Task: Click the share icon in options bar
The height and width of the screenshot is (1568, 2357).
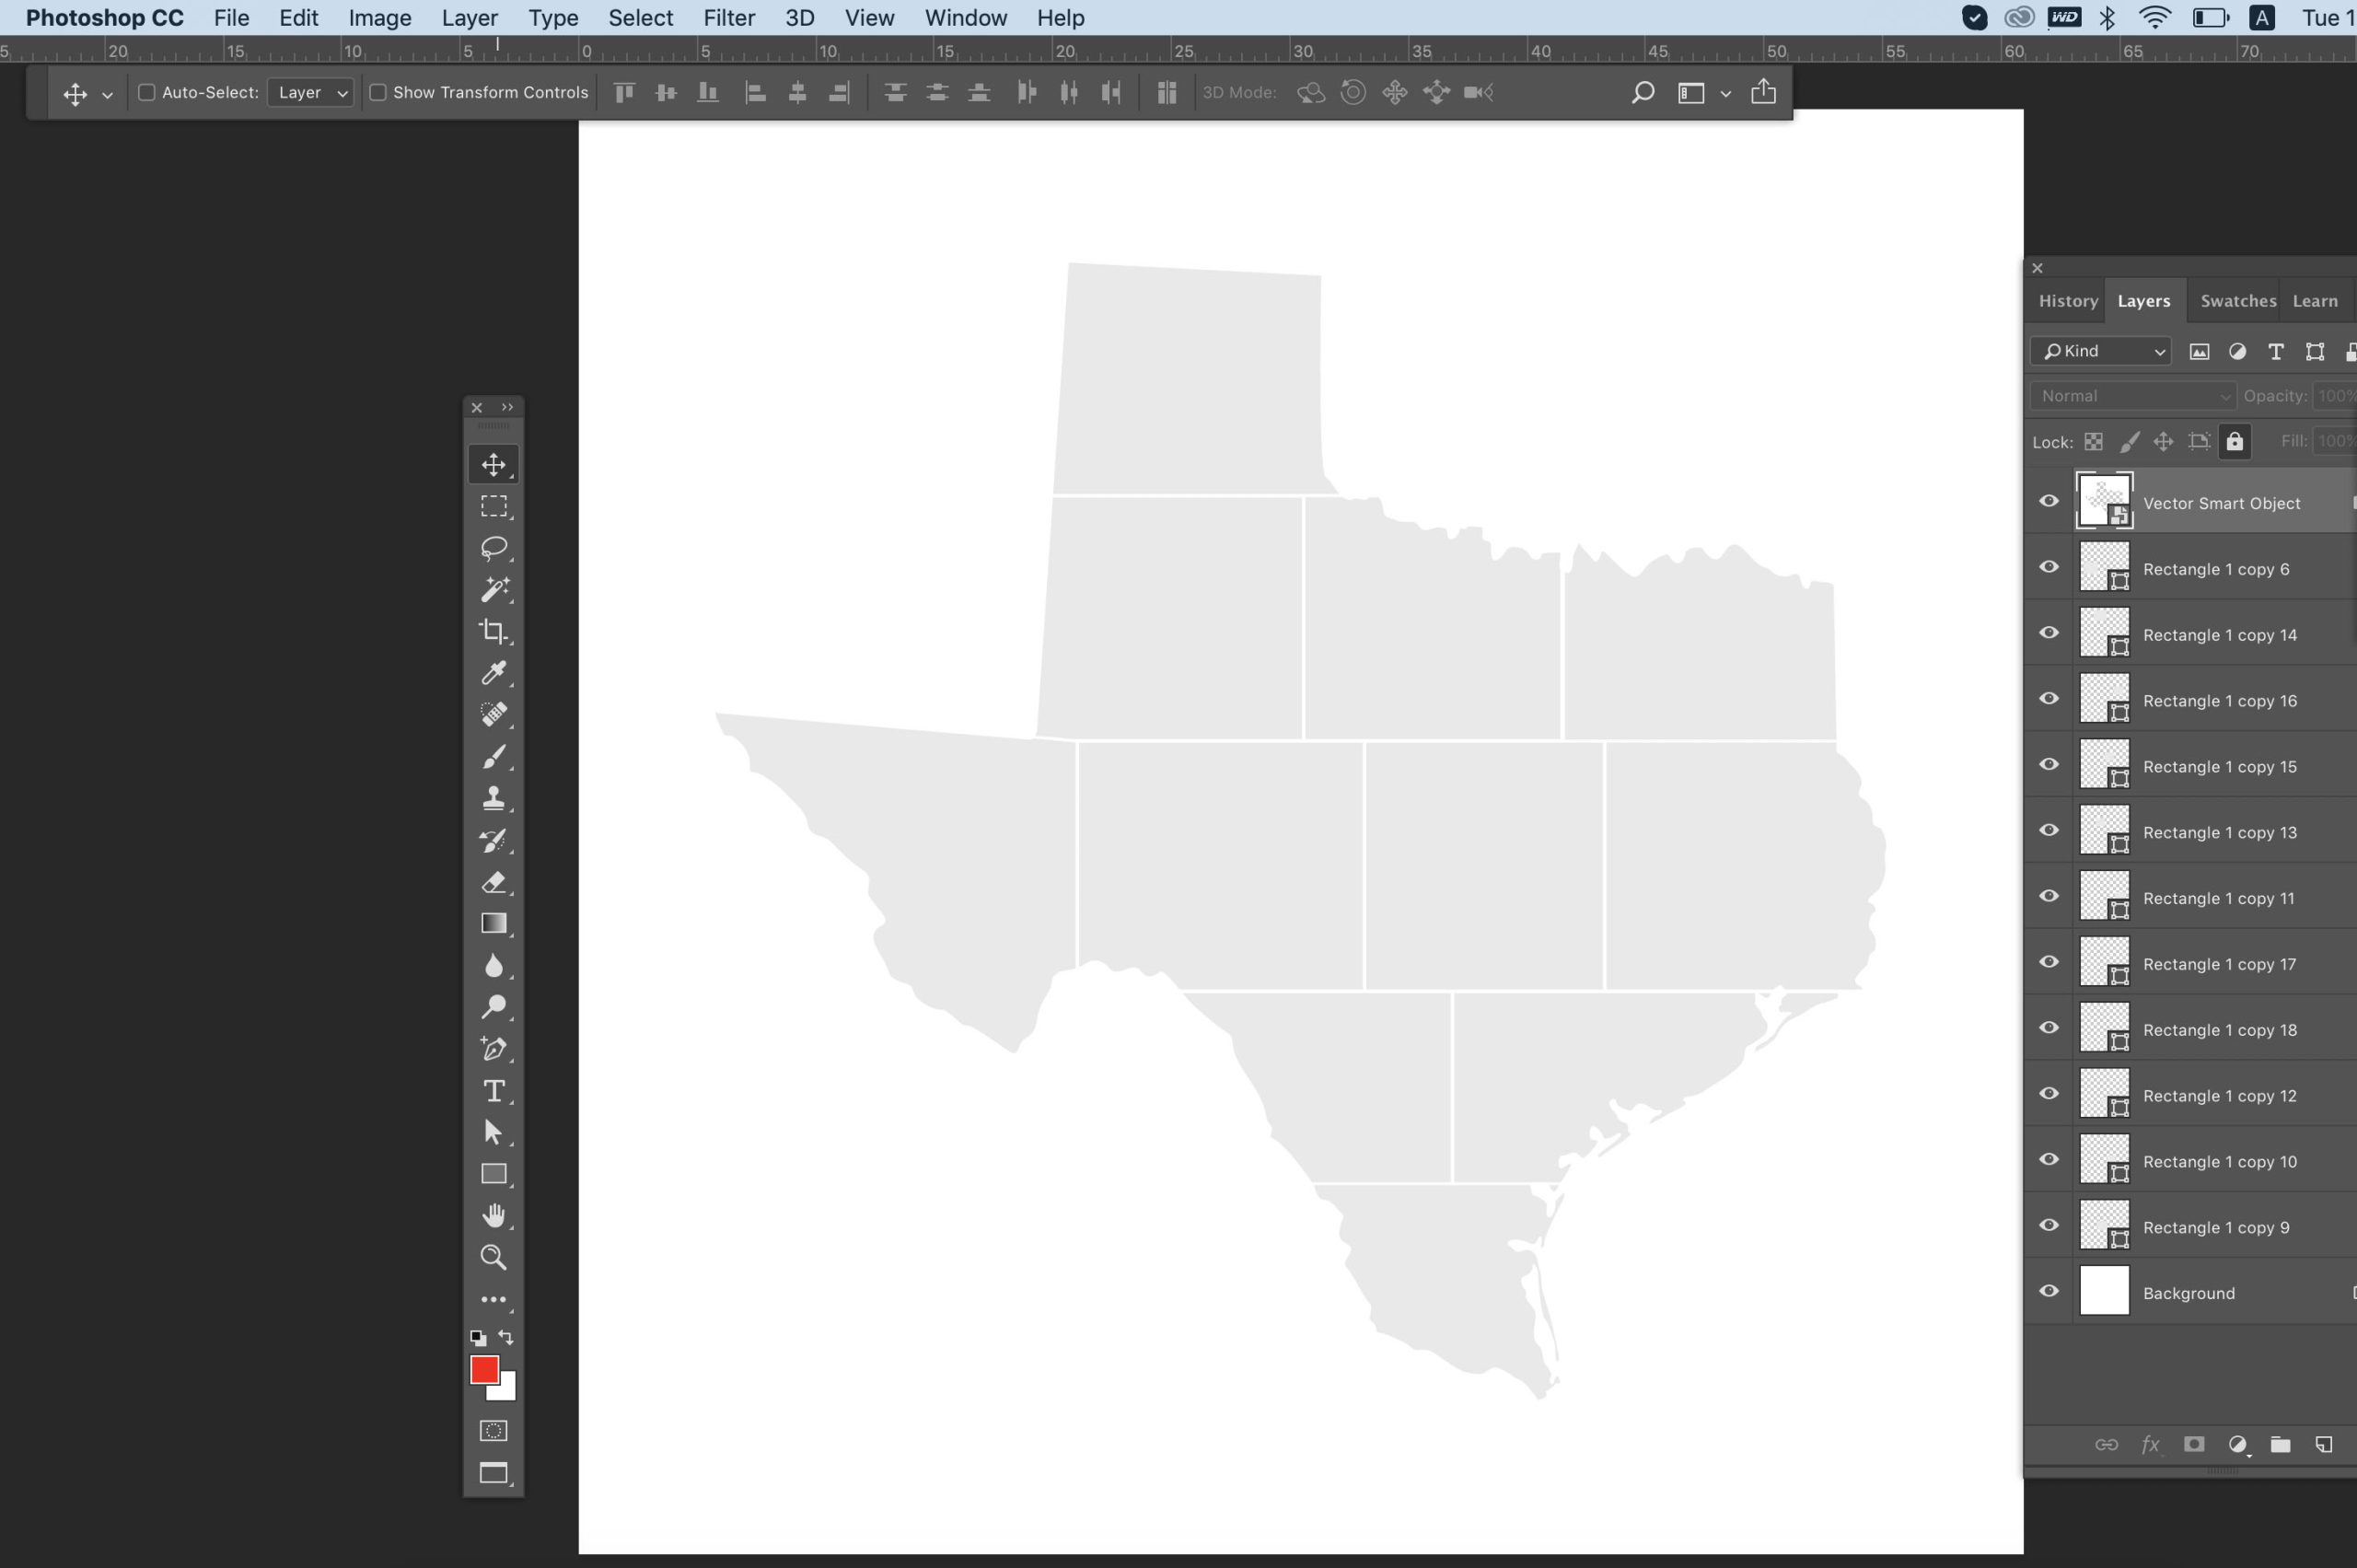Action: click(1764, 92)
